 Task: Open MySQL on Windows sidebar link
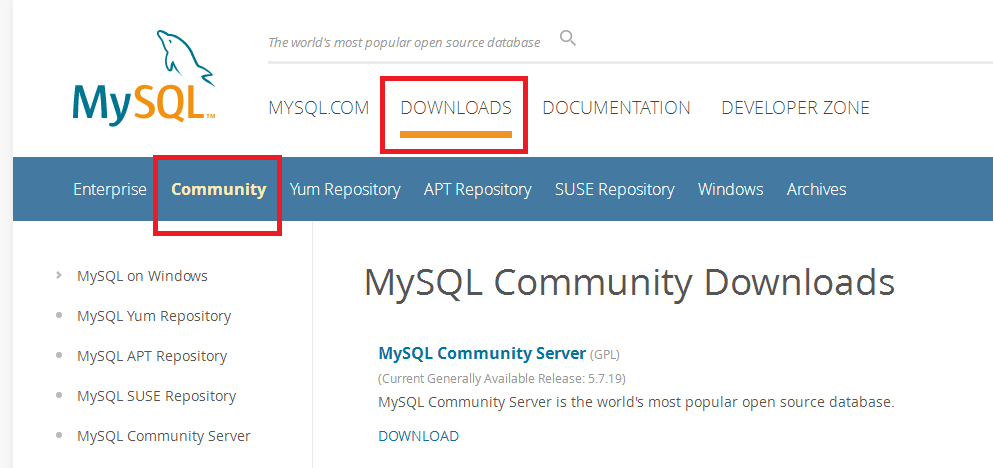coord(142,276)
